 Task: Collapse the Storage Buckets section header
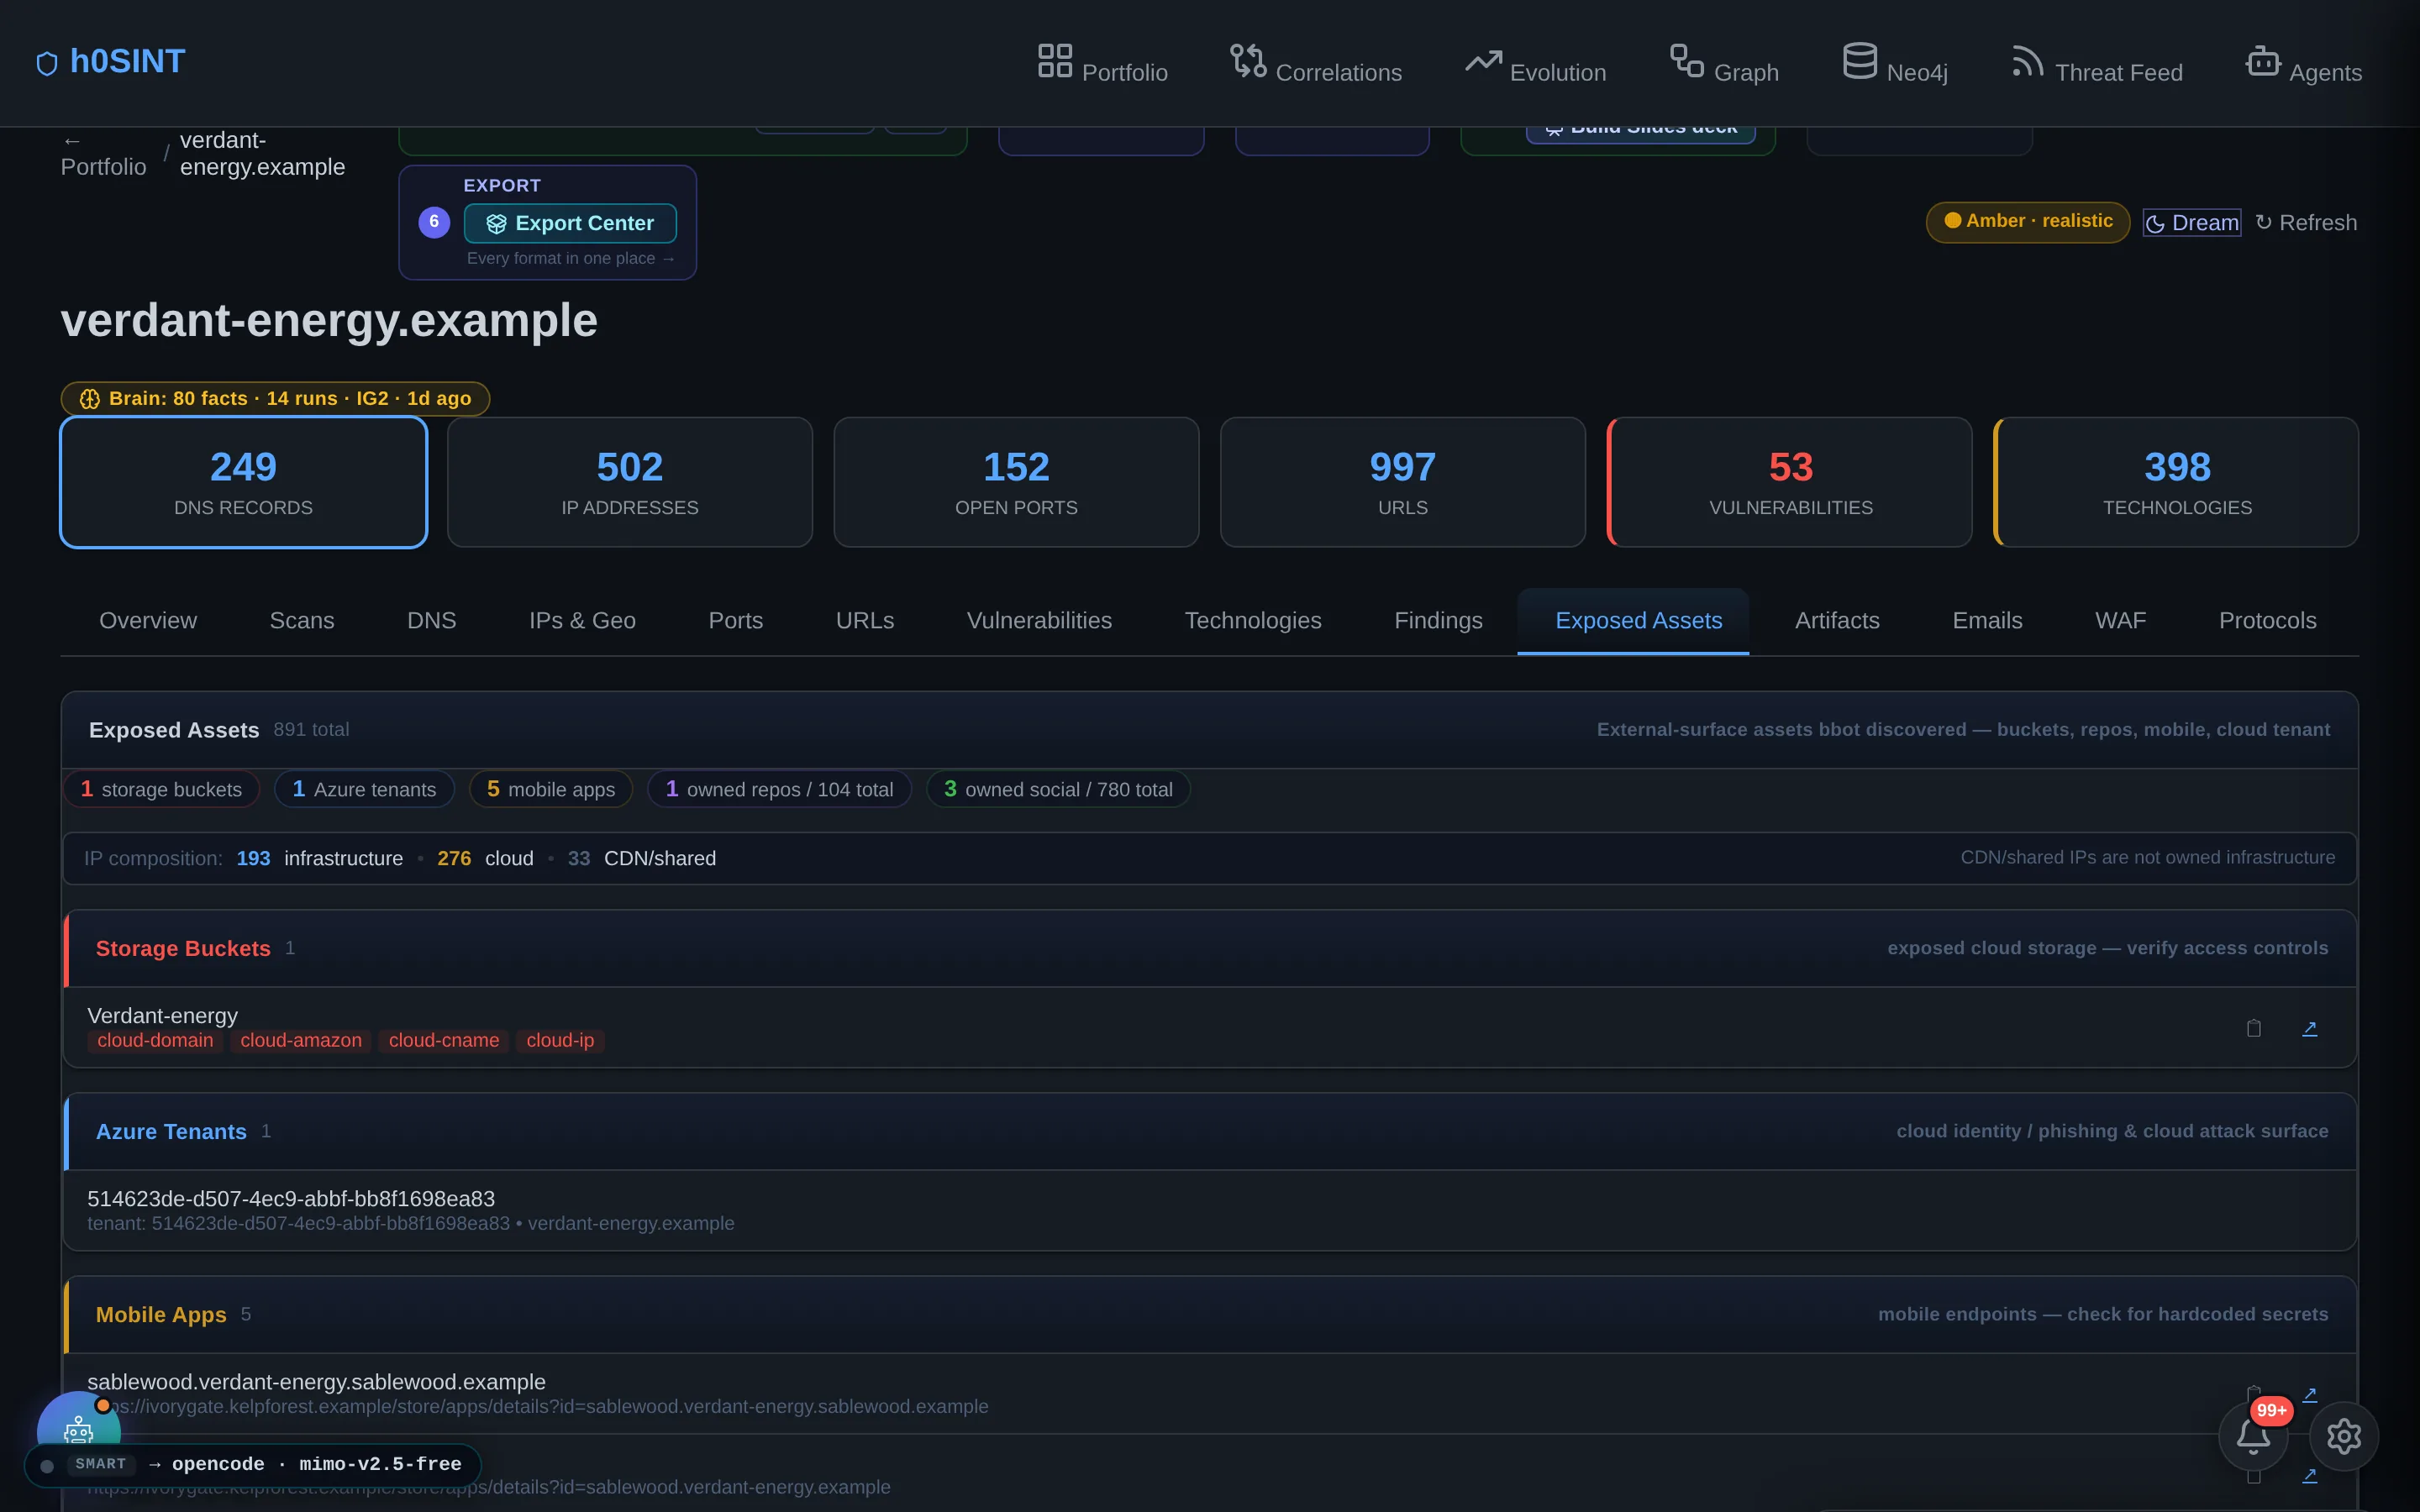[1210, 948]
